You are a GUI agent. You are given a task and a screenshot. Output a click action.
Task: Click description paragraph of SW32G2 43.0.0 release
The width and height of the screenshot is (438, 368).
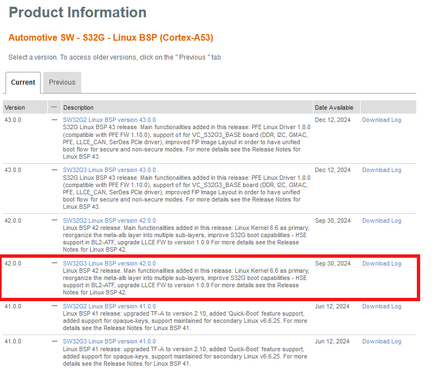pyautogui.click(x=187, y=142)
